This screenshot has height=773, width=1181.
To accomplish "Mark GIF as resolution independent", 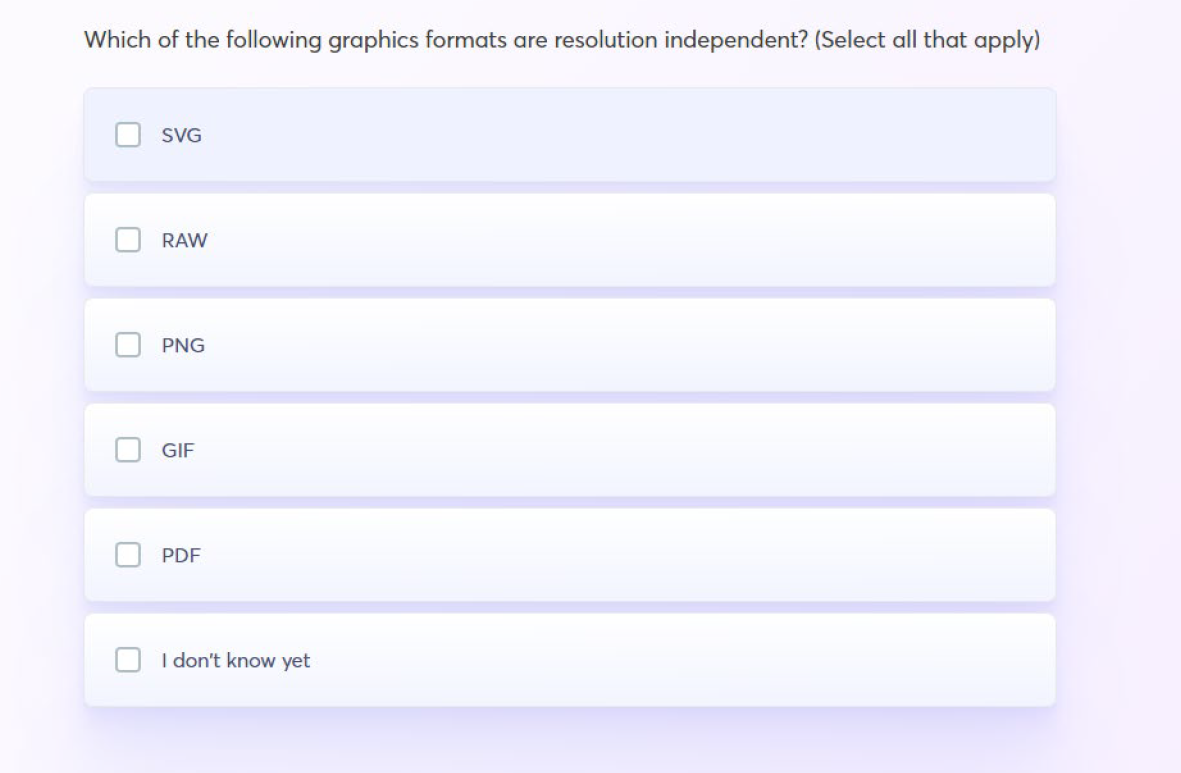I will coord(127,450).
